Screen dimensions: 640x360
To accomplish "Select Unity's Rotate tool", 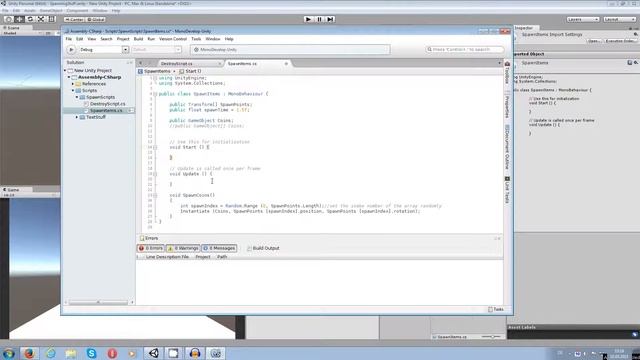I will click(30, 19).
